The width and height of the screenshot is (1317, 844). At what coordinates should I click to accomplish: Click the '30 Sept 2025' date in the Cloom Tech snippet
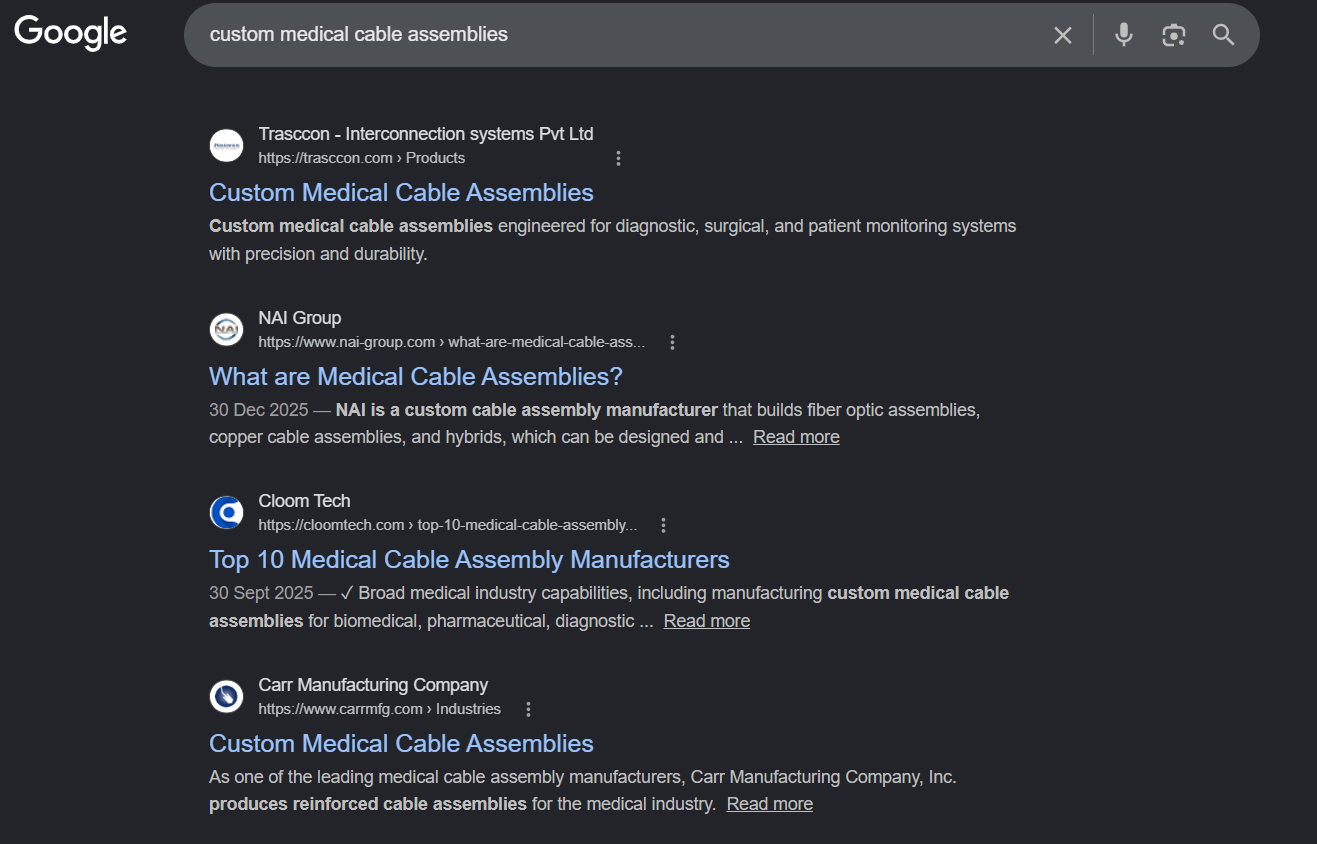click(x=260, y=593)
